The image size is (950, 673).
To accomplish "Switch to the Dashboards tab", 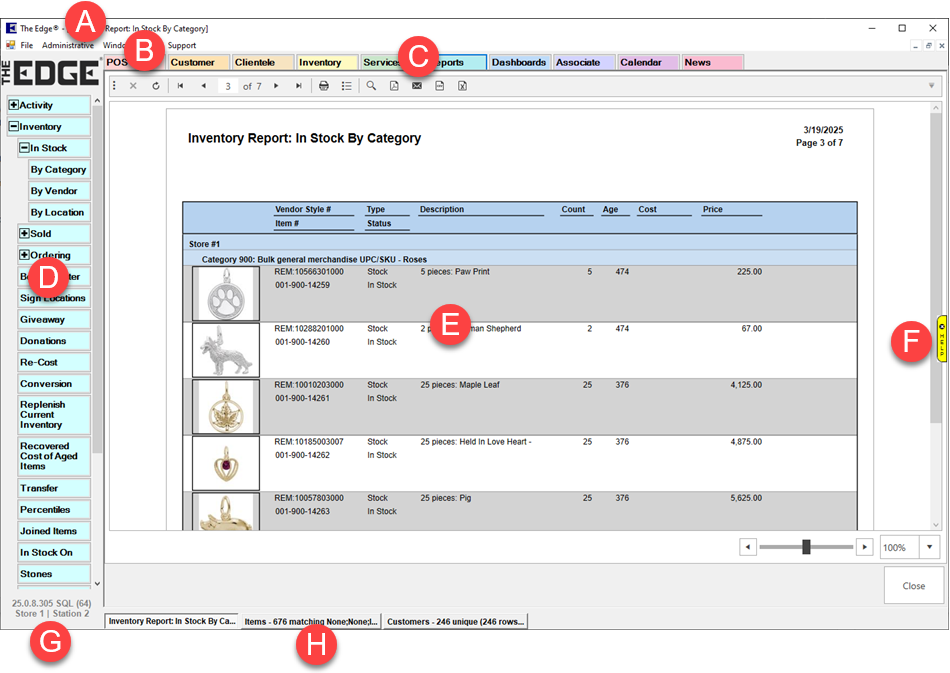I will 519,62.
